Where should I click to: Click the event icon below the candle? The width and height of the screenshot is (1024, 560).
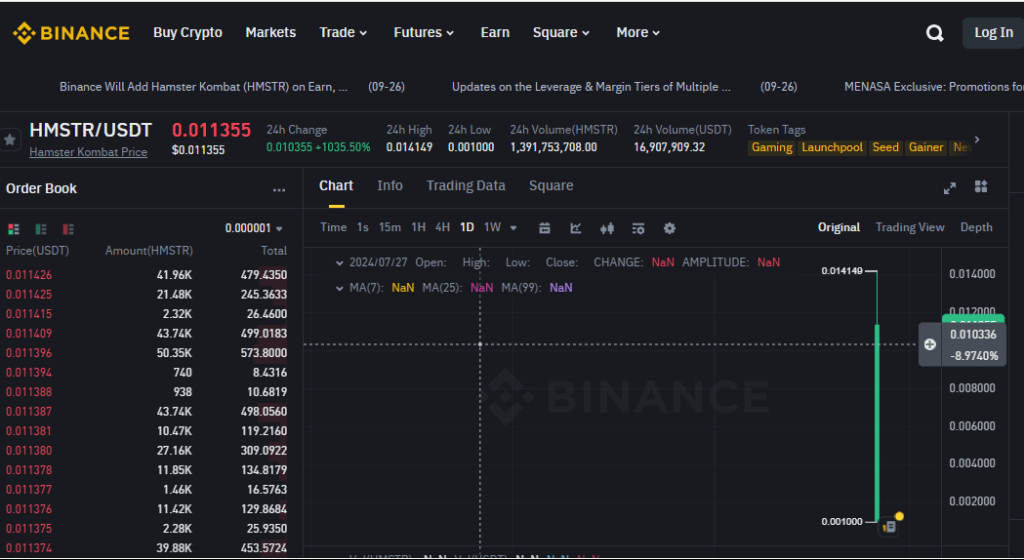tap(888, 526)
